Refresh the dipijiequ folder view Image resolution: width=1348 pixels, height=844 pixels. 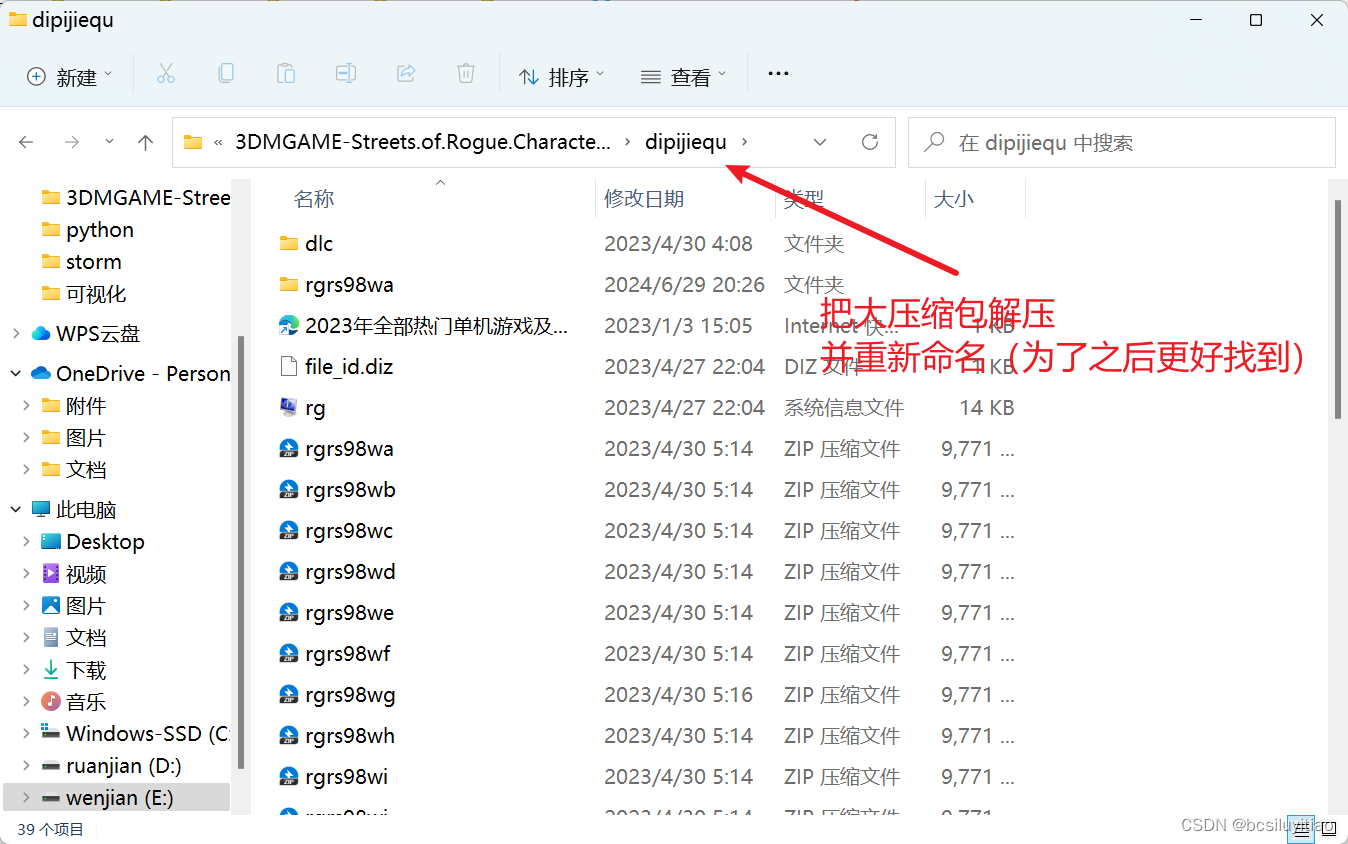pos(869,142)
